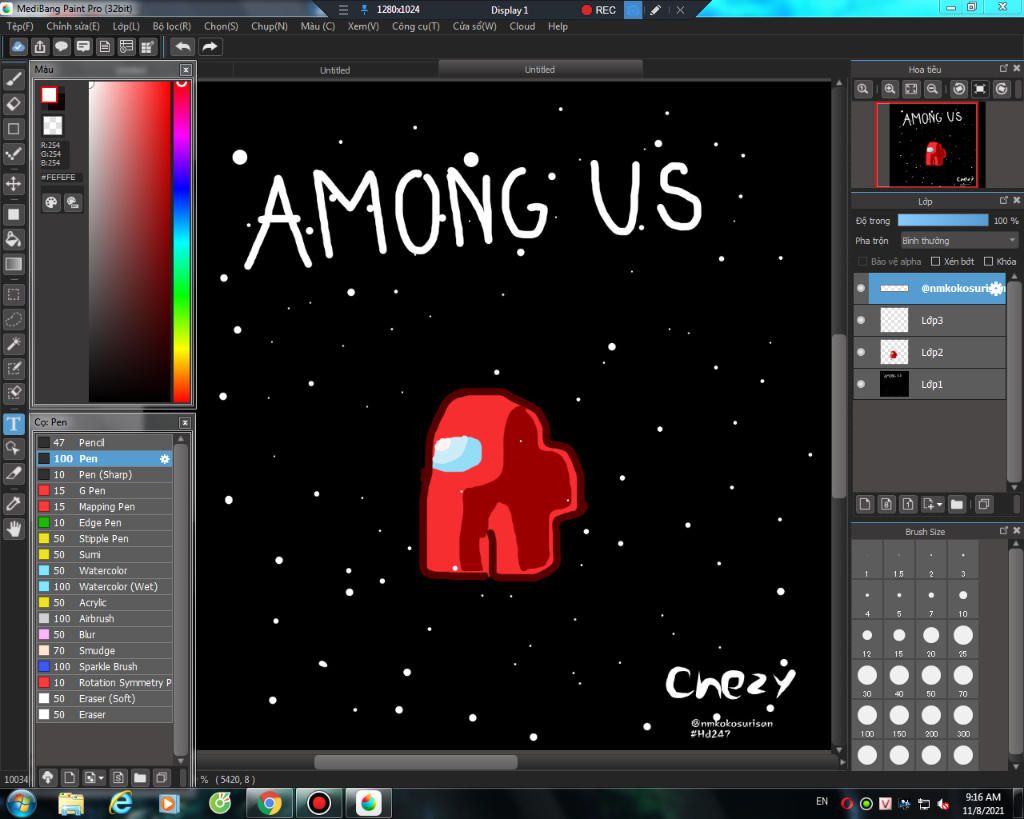Select transparent color swatch in Màu panel
1024x819 pixels.
52,125
